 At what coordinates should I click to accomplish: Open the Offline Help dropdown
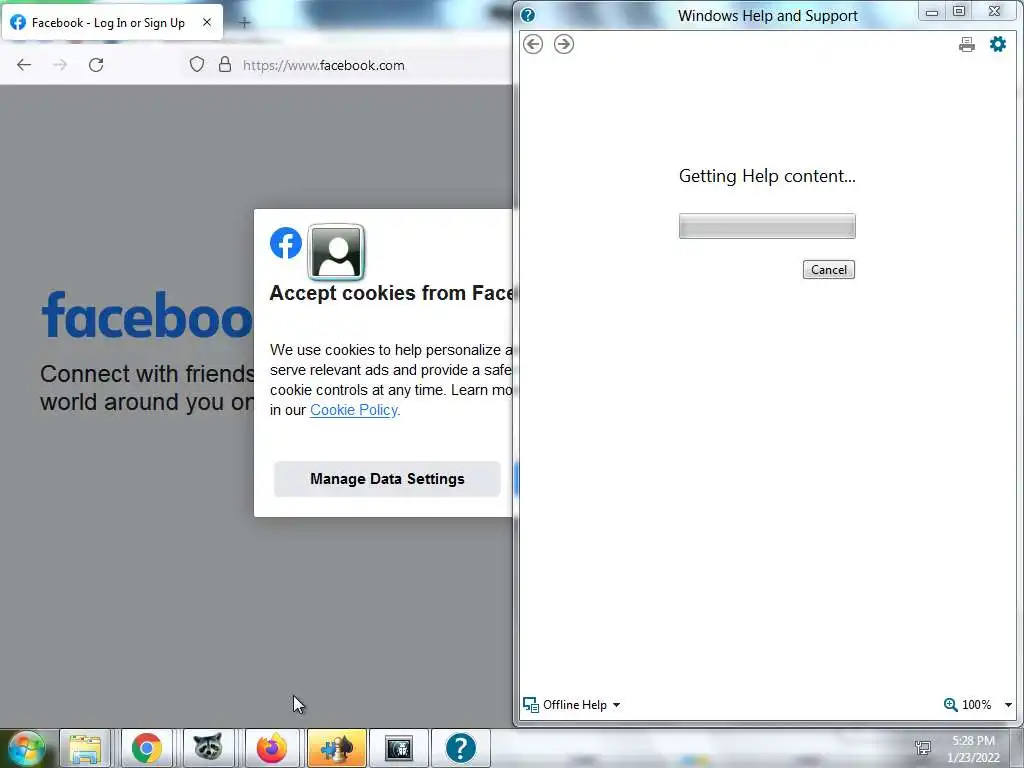click(571, 705)
